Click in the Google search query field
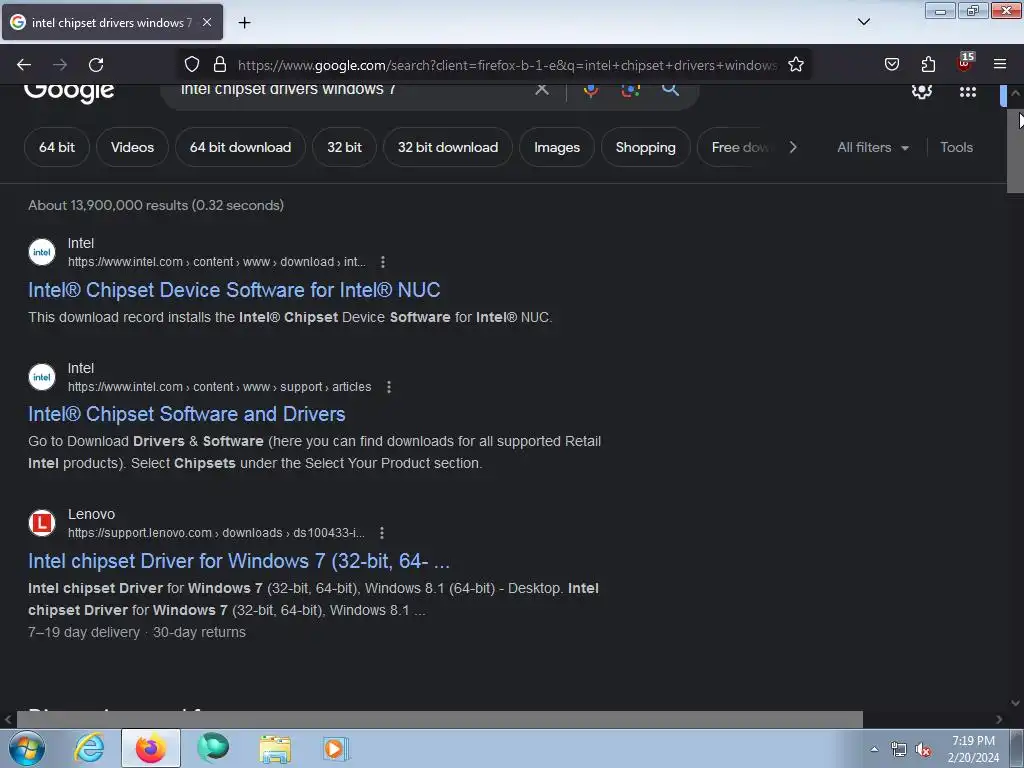This screenshot has width=1024, height=768. 353,89
